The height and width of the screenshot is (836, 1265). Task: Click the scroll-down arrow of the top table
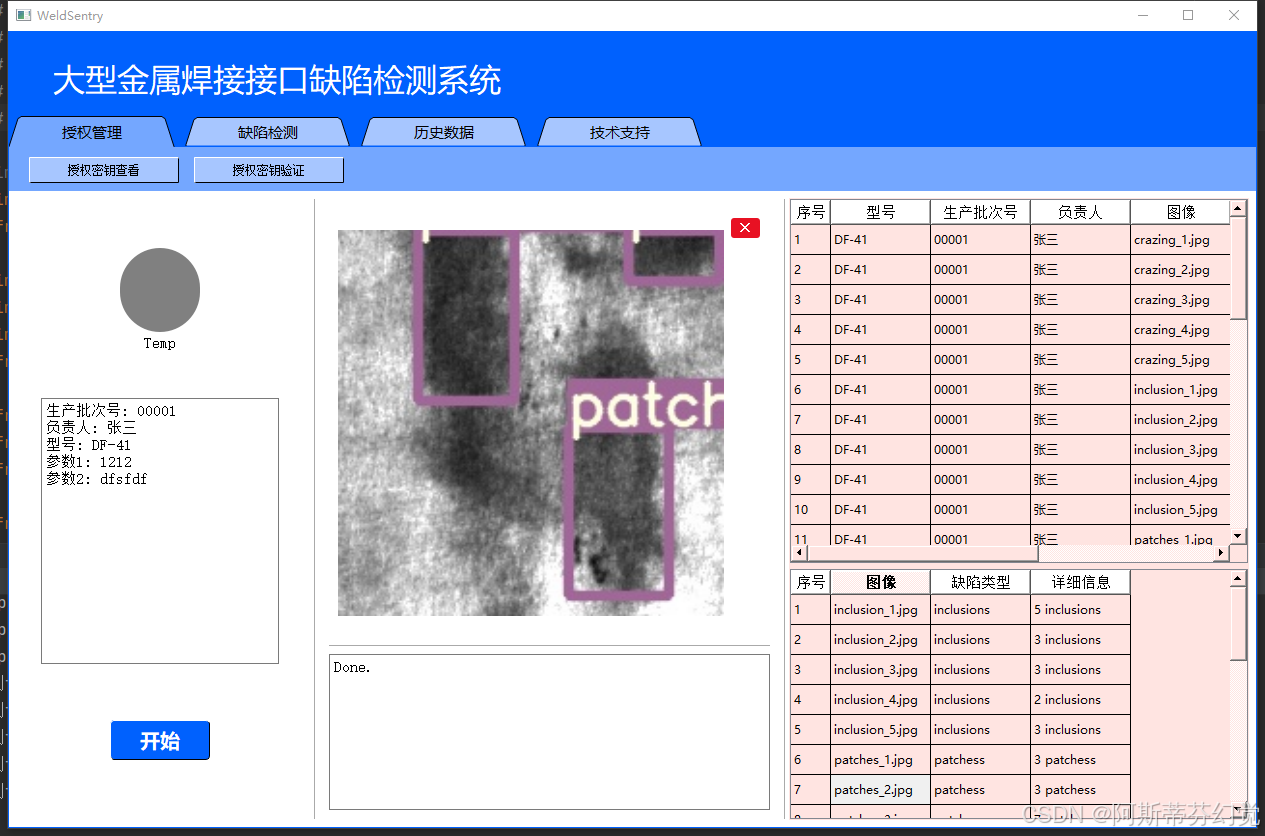click(1237, 533)
